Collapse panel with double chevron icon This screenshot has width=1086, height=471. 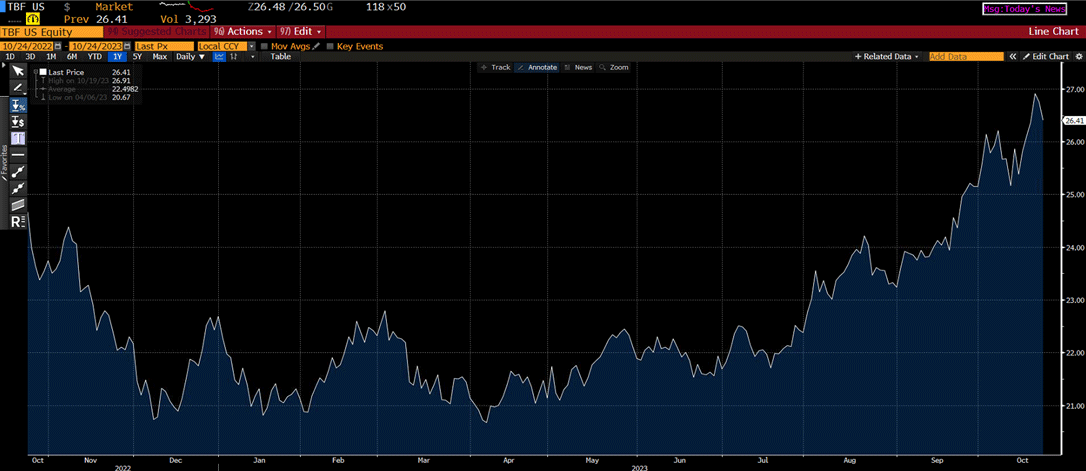click(1013, 57)
